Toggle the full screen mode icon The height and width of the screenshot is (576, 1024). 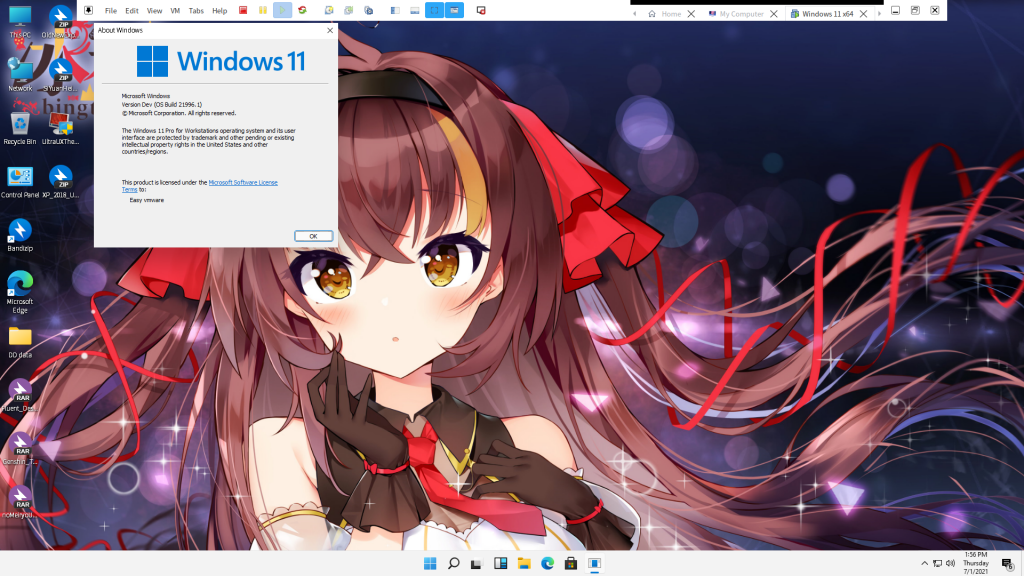pyautogui.click(x=434, y=10)
